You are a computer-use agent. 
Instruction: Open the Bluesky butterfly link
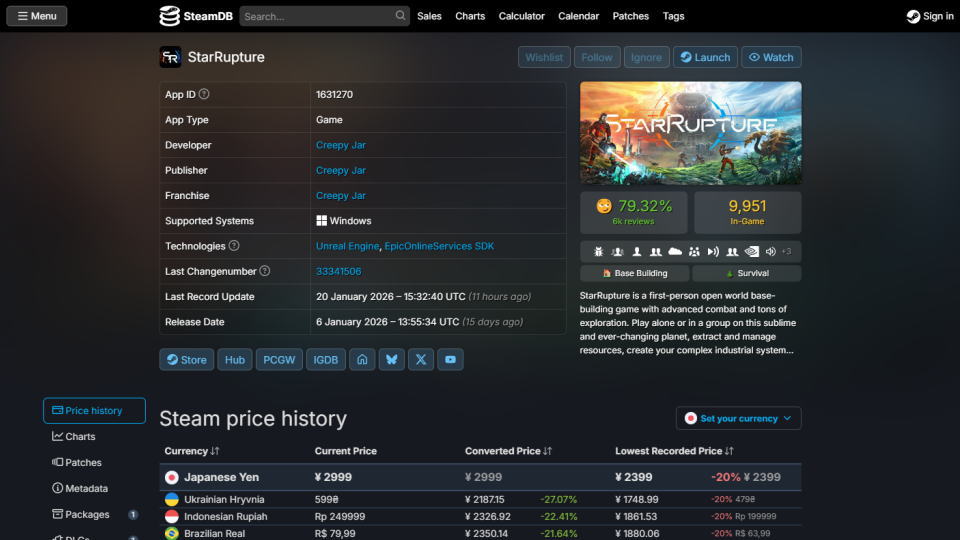pos(391,360)
